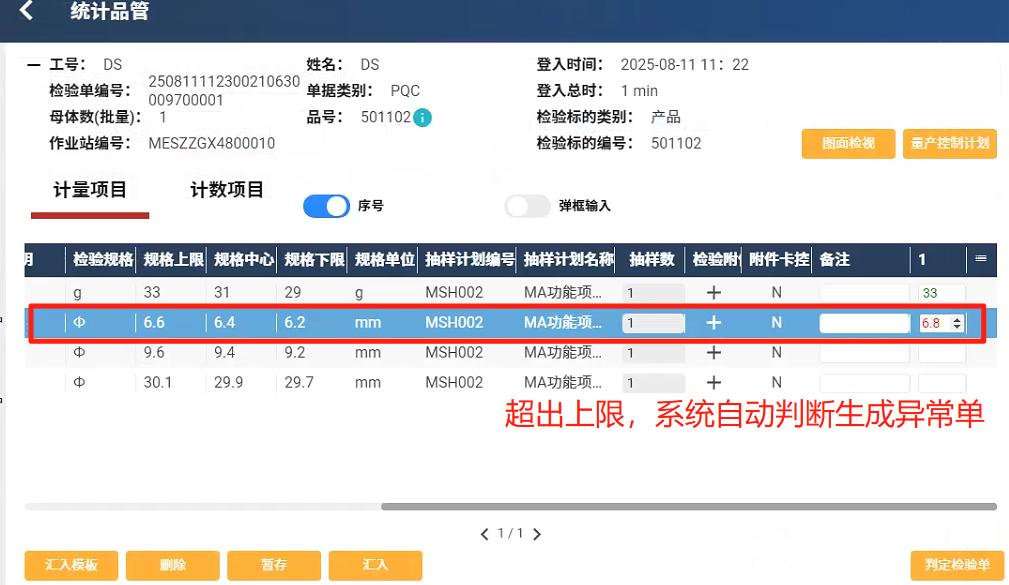The height and width of the screenshot is (585, 1009).
Task: Click the 抽样计划编号 column header
Action: (470, 259)
